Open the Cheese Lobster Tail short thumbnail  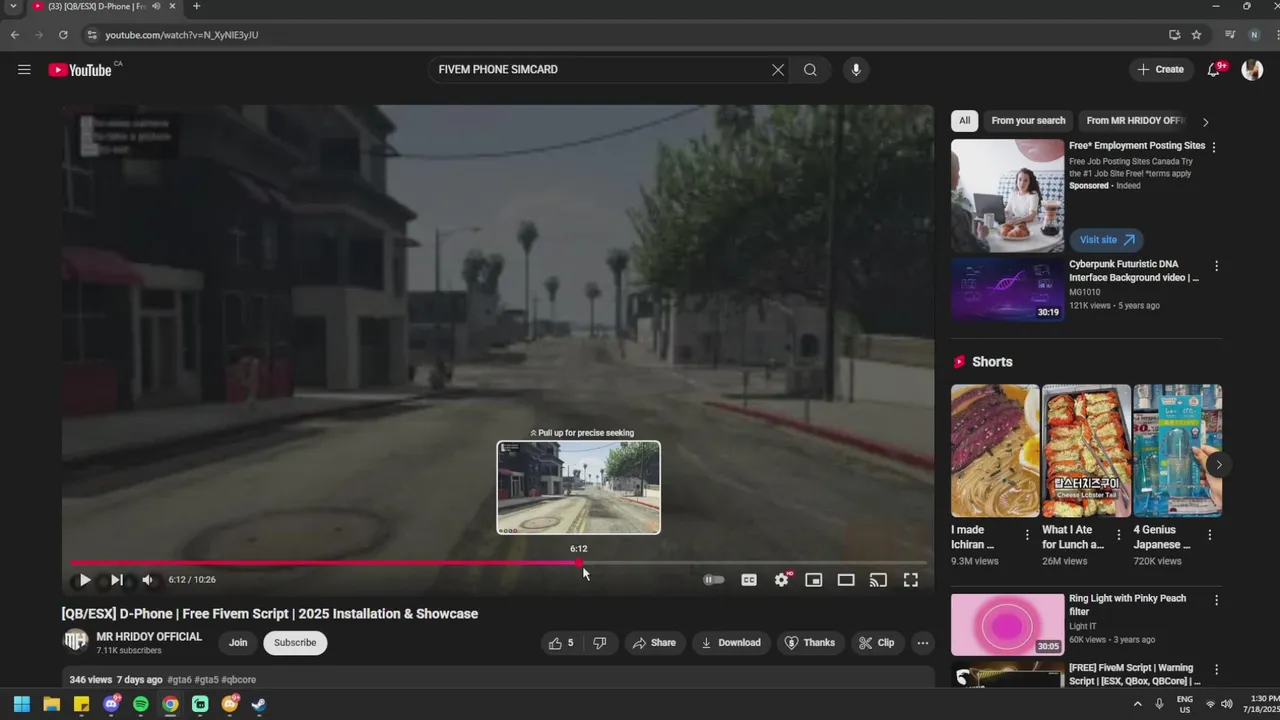(x=1086, y=451)
